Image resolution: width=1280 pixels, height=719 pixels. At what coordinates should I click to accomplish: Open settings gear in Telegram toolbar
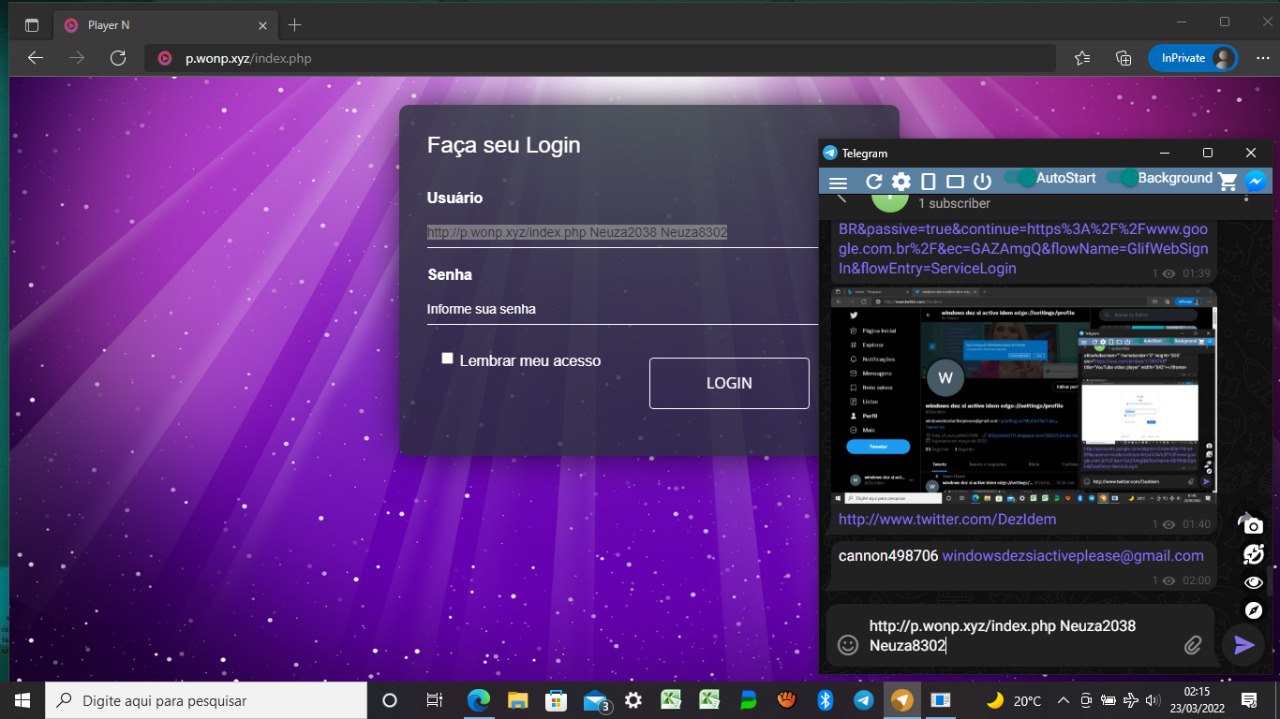tap(901, 182)
